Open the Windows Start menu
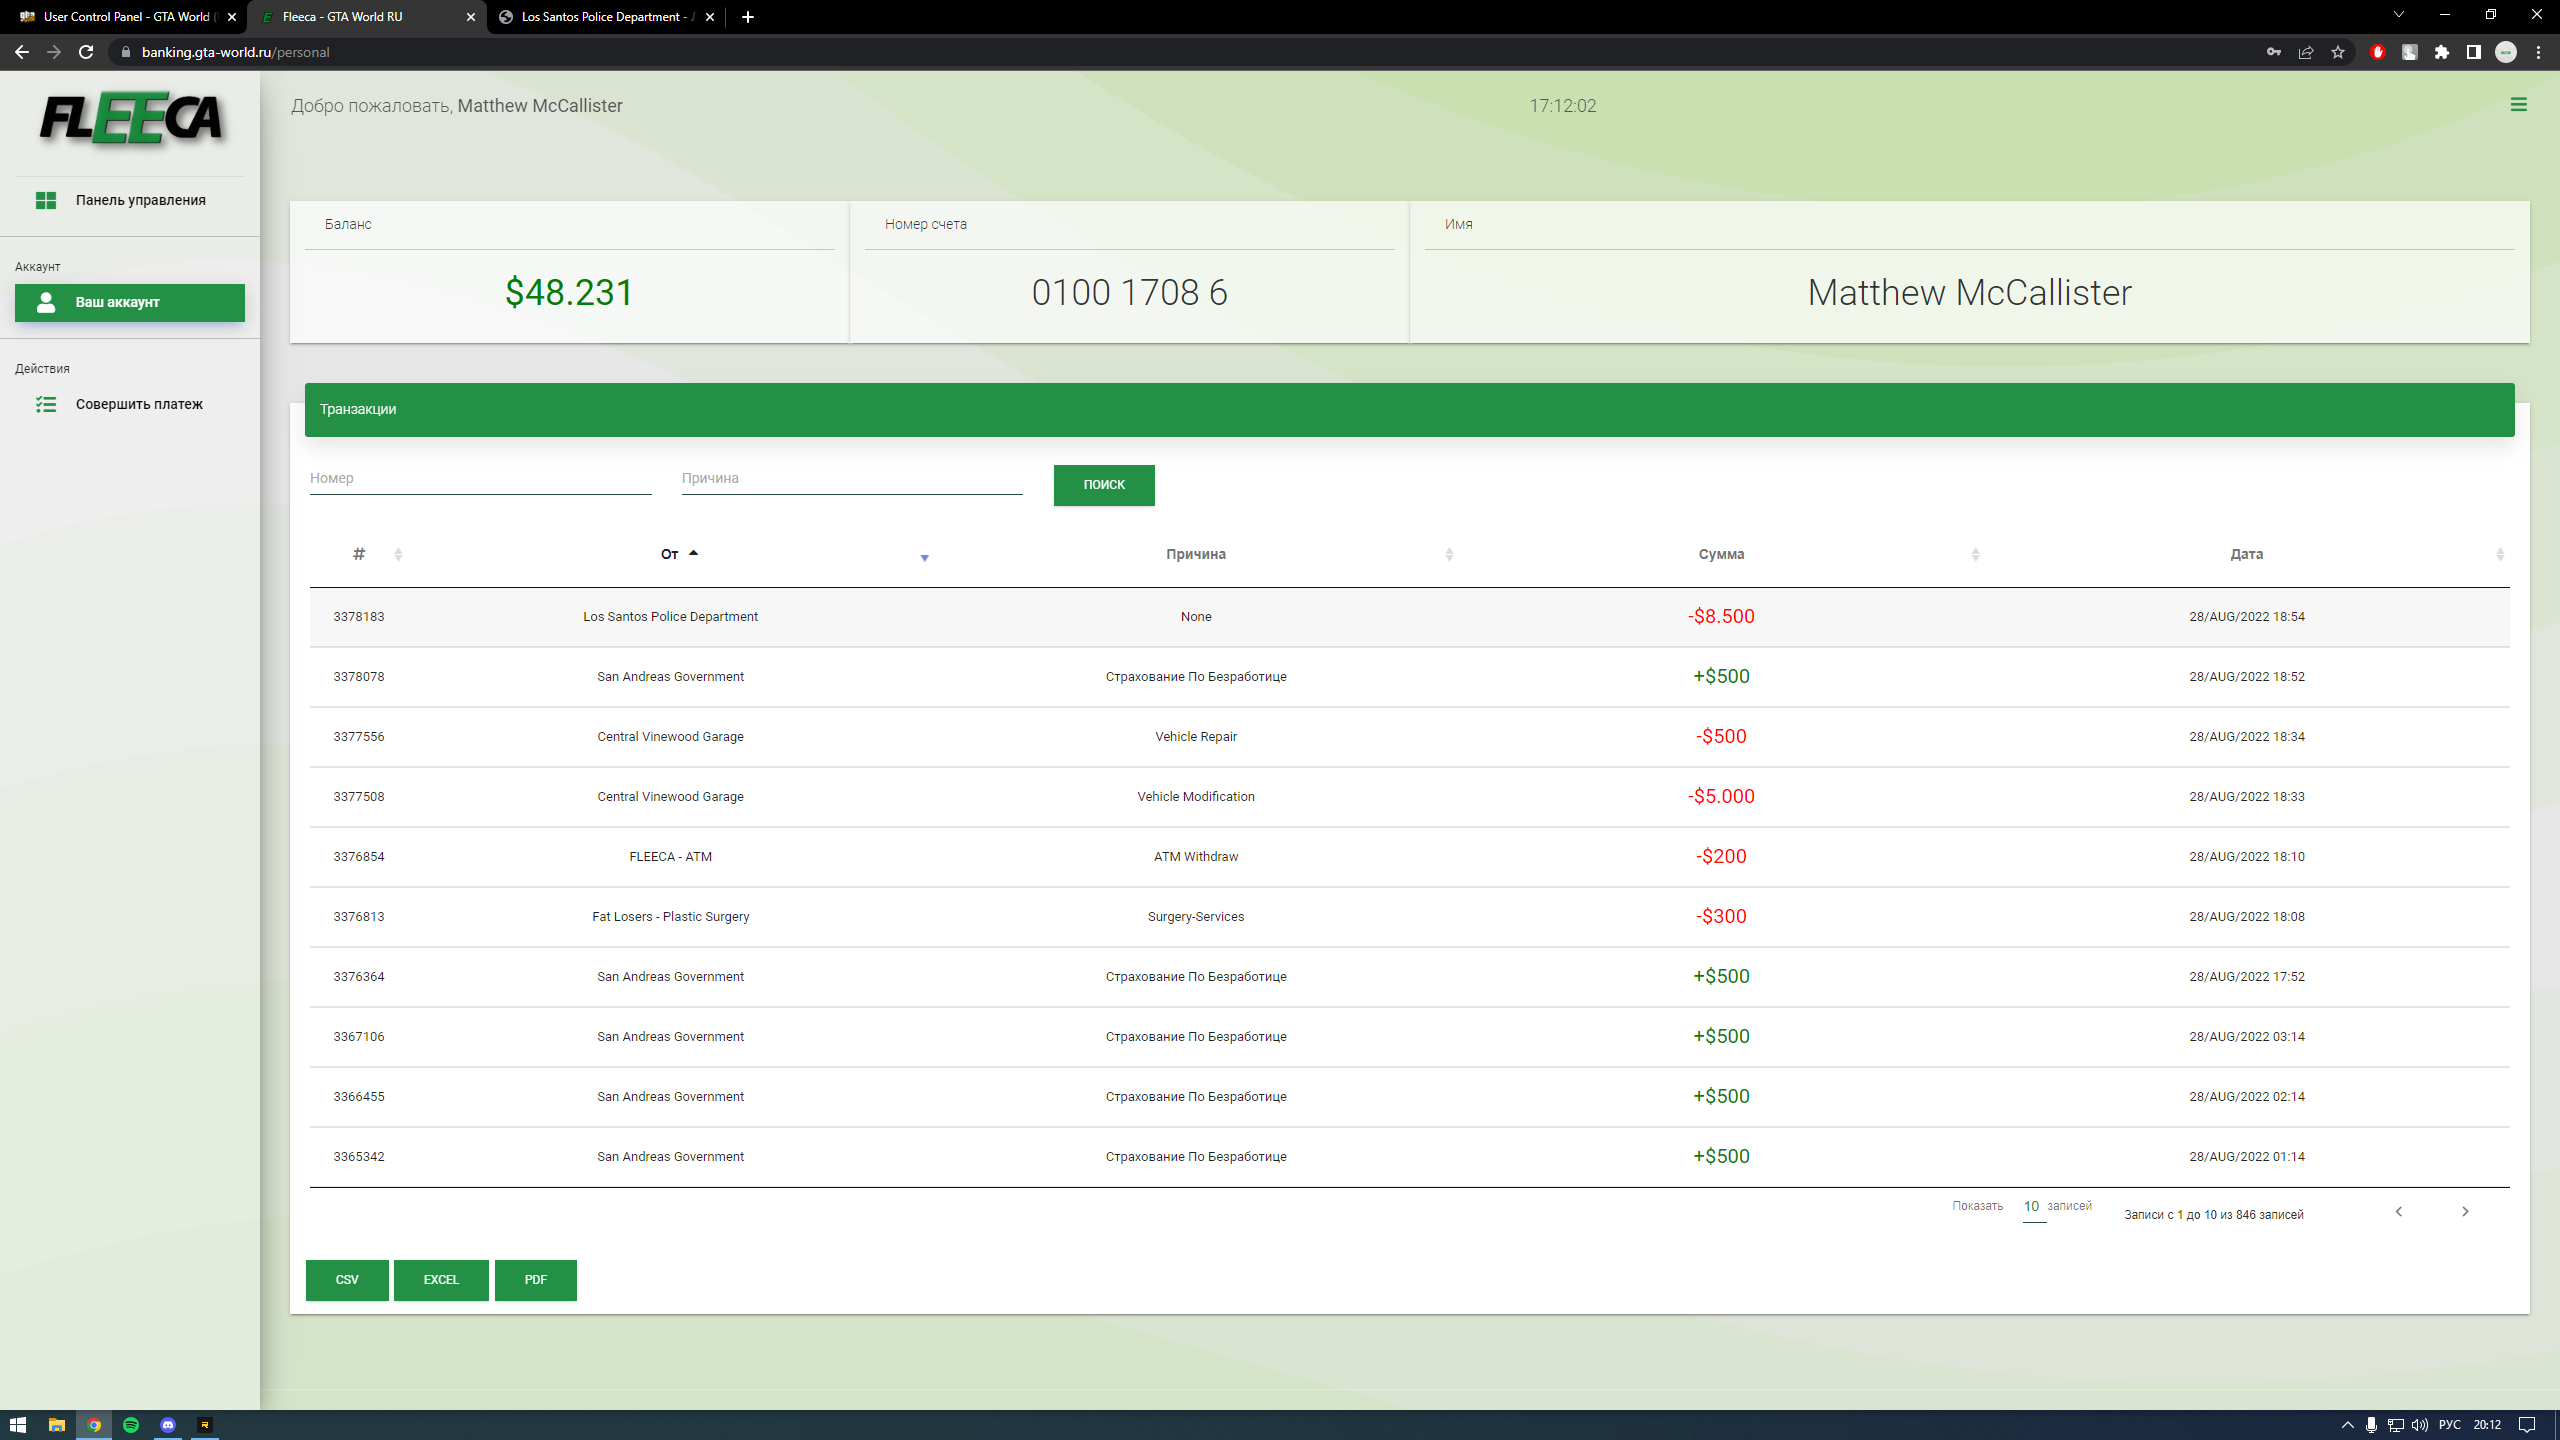The width and height of the screenshot is (2560, 1440). 18,1425
